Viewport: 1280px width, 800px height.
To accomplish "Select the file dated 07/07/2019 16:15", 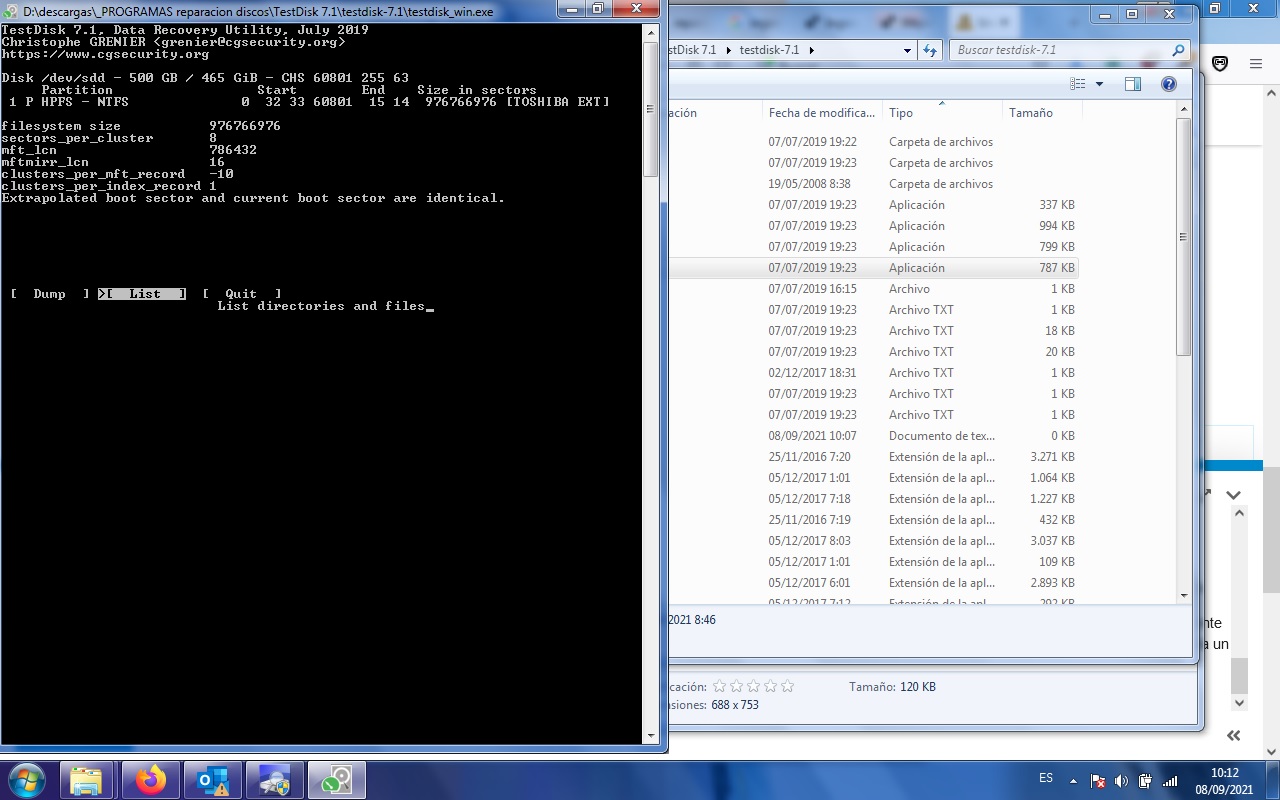I will tap(873, 289).
